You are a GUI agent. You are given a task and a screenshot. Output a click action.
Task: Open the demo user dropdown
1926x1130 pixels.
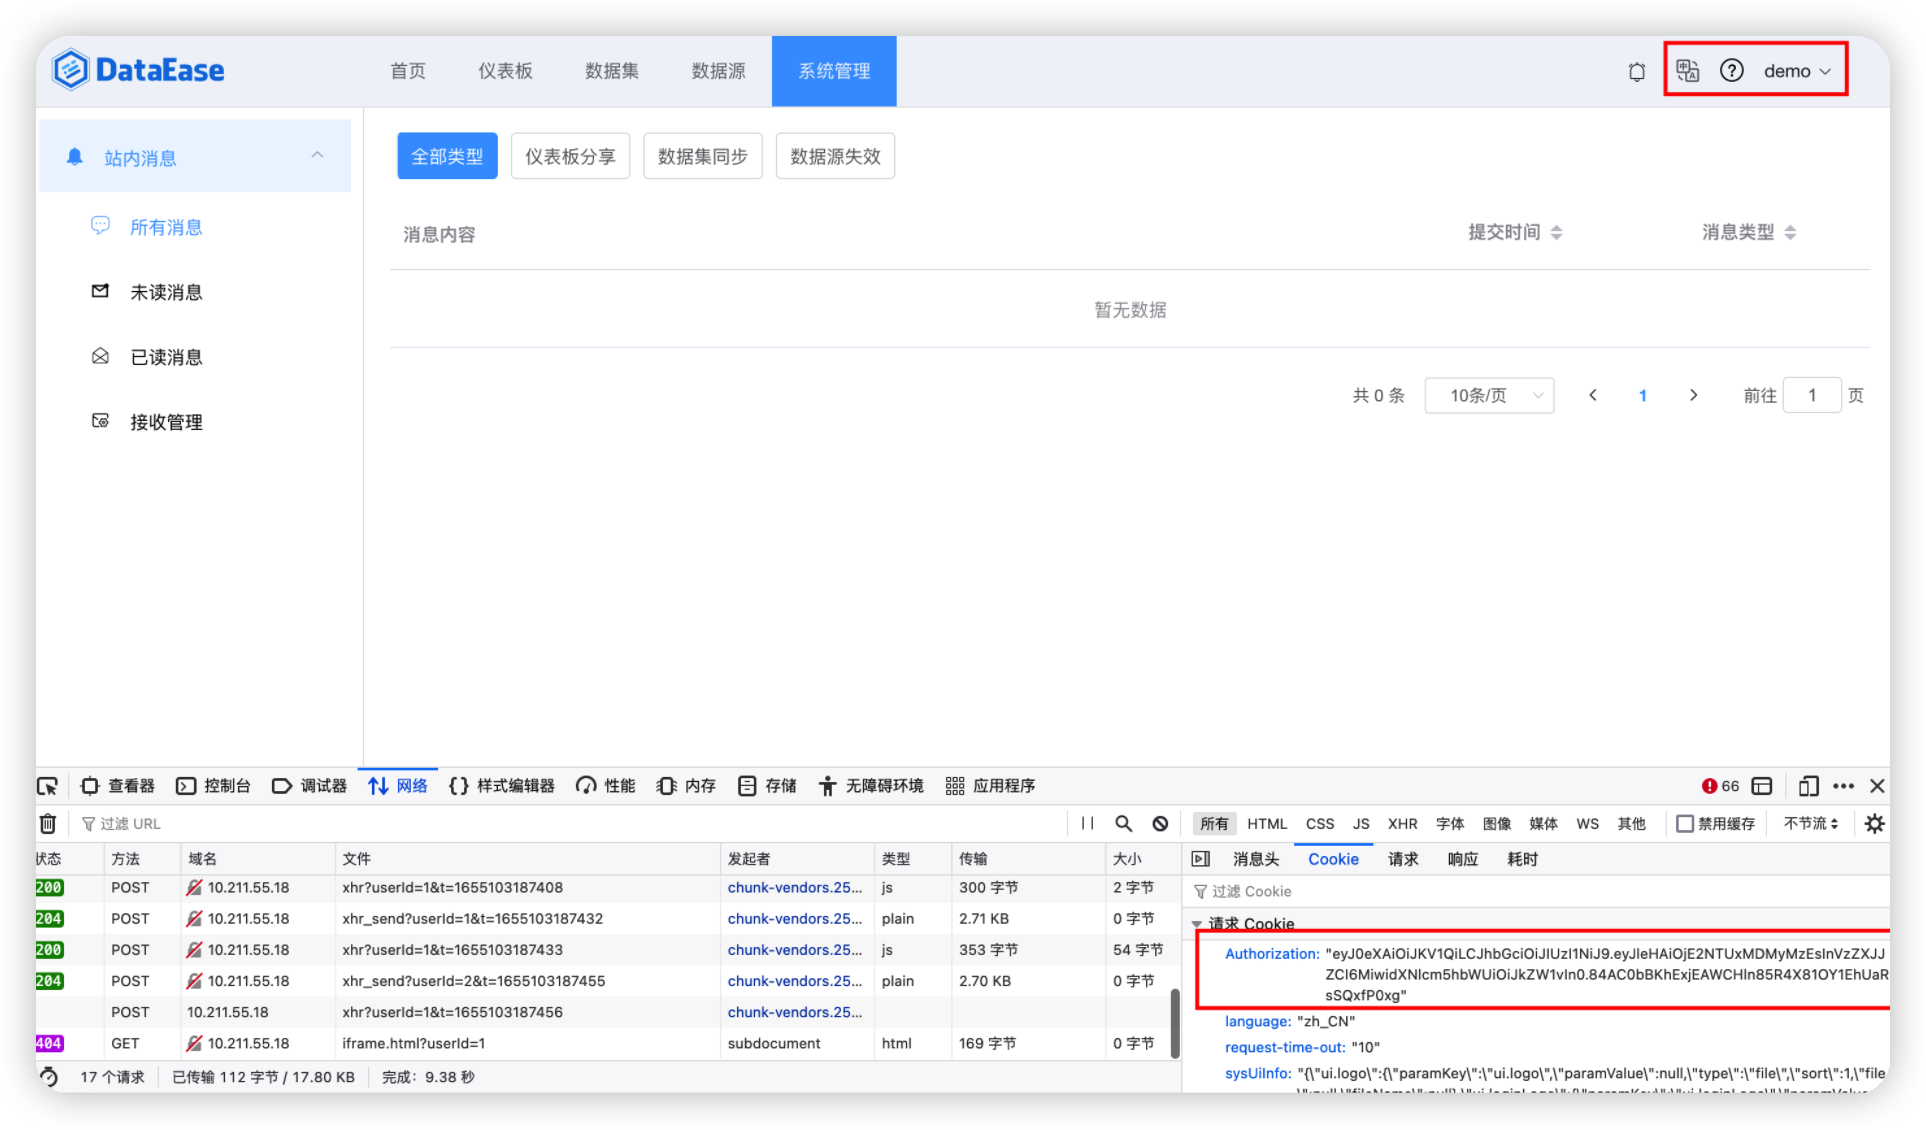1797,71
